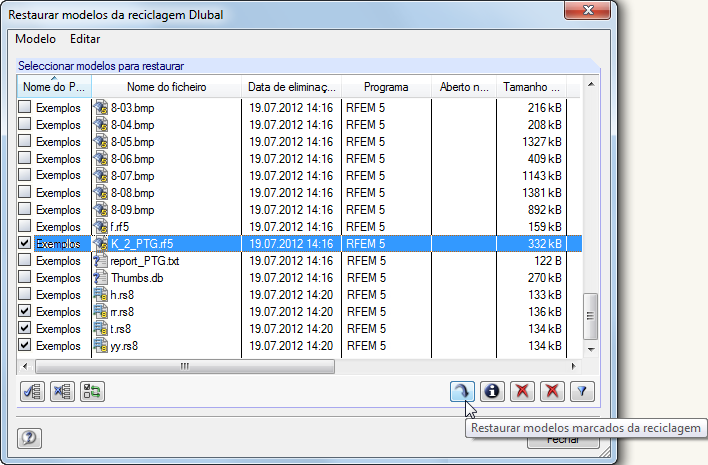Open the model info button
This screenshot has height=465, width=708.
(x=492, y=391)
